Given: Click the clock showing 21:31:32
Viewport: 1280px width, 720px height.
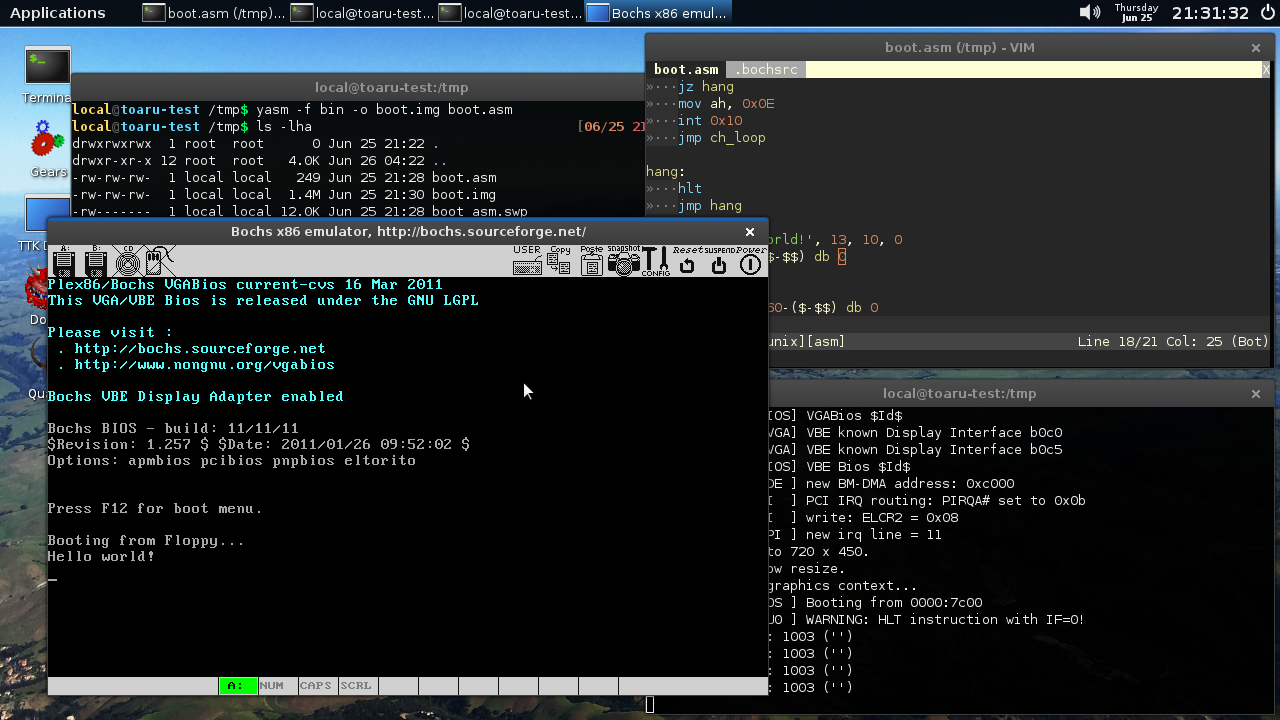Looking at the screenshot, I should [1211, 13].
